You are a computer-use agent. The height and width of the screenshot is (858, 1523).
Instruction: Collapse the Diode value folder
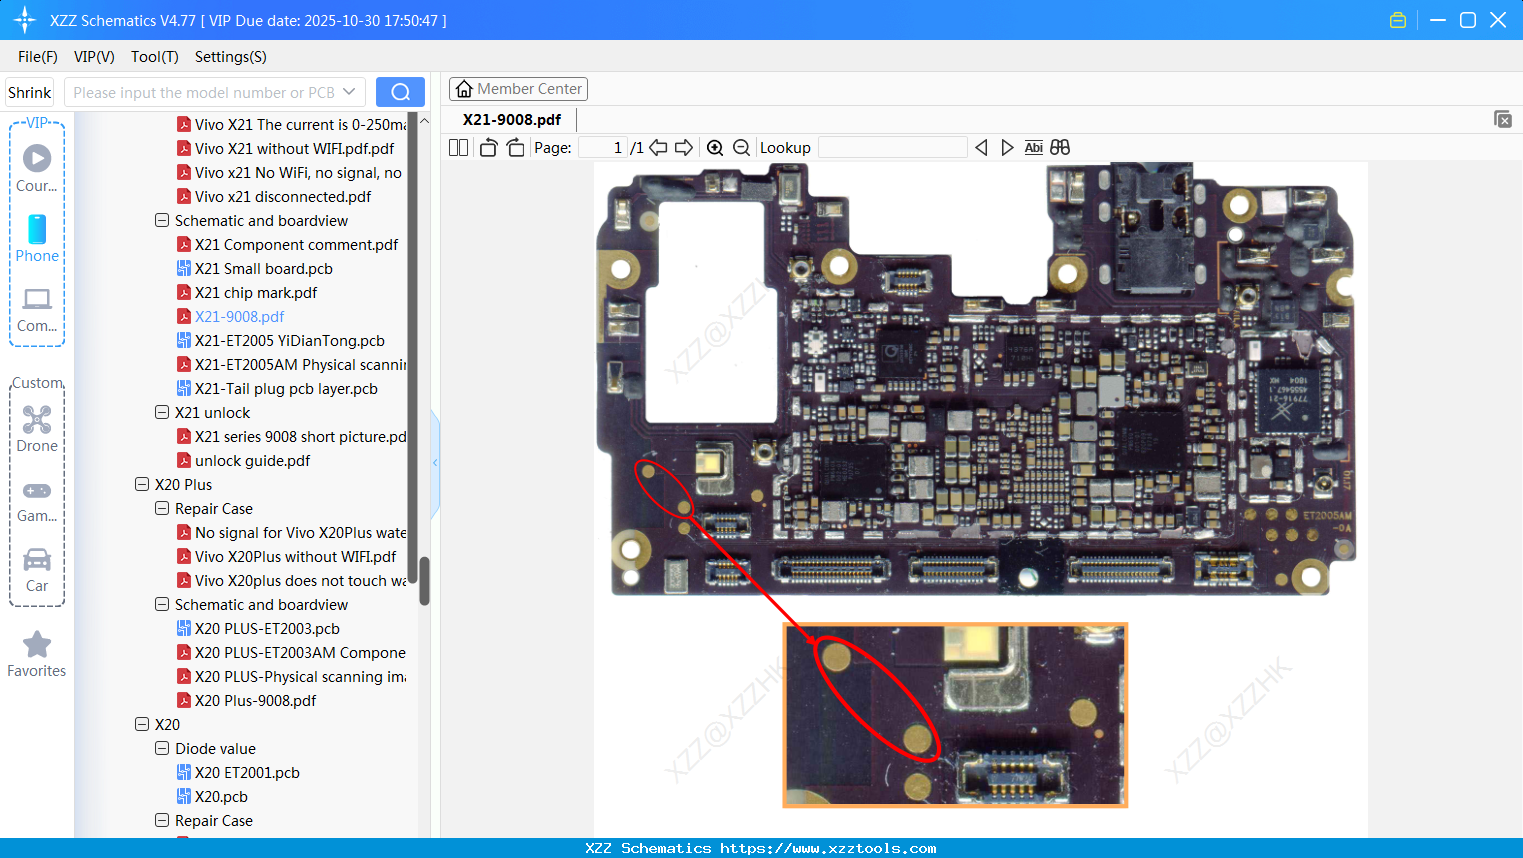pyautogui.click(x=162, y=748)
